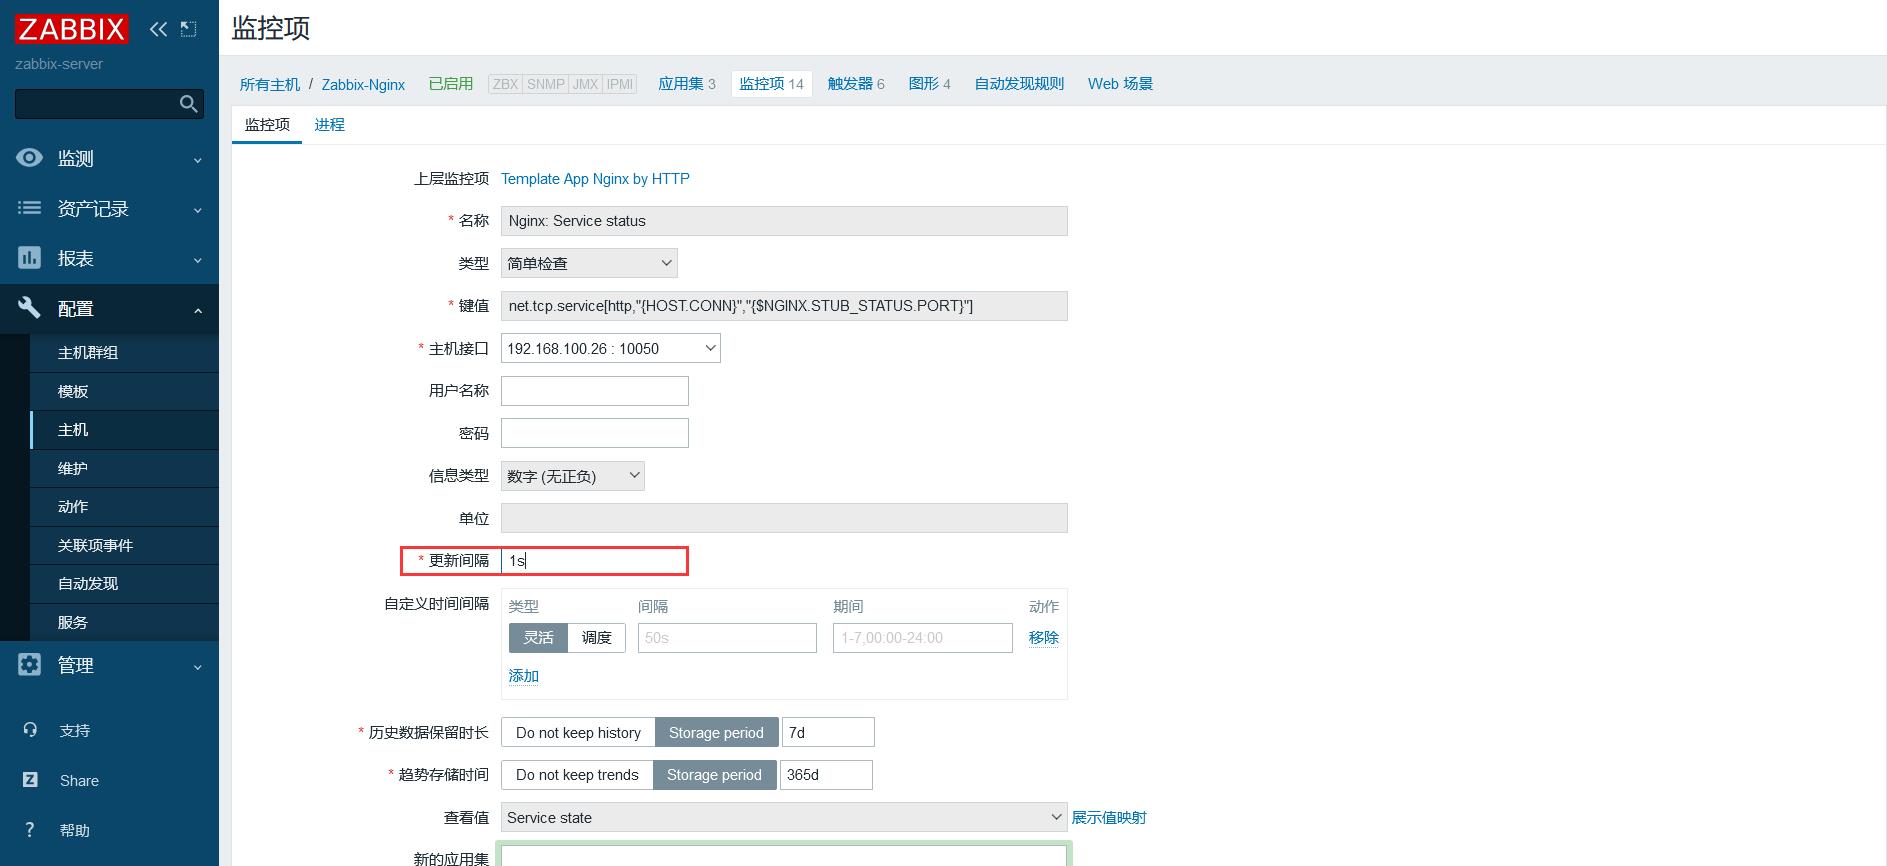Click 移除 custom interval link
Image resolution: width=1887 pixels, height=866 pixels.
tap(1043, 638)
